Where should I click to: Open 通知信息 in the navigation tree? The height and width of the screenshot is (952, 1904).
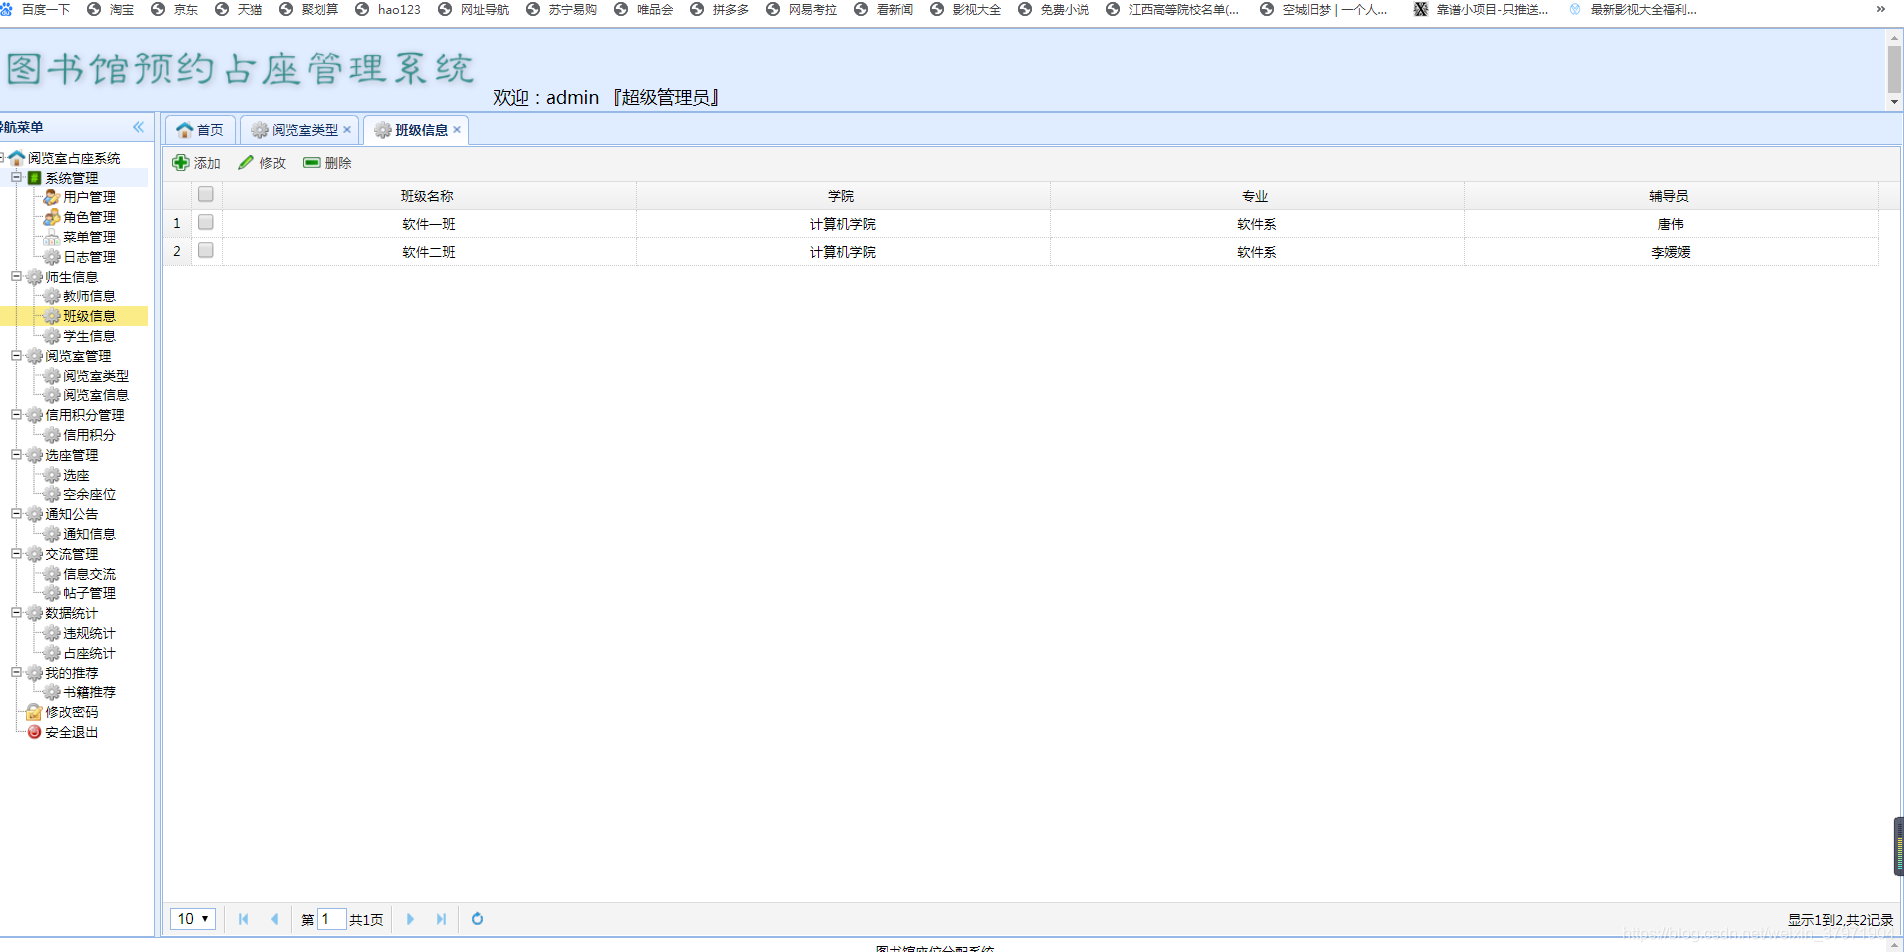[x=89, y=534]
